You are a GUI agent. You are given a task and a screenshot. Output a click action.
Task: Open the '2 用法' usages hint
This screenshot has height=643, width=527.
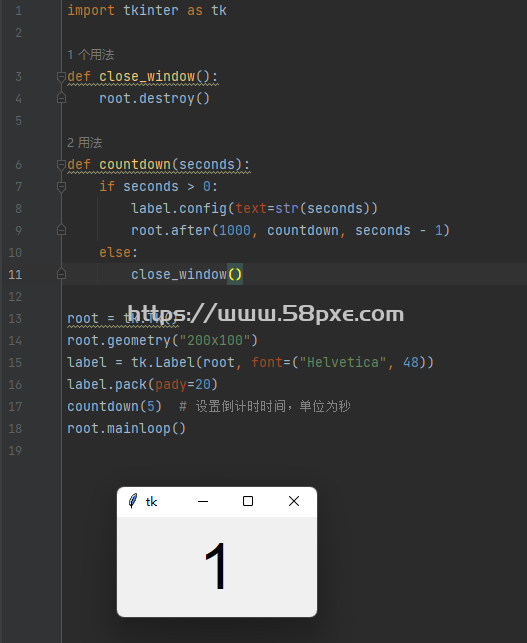[84, 143]
